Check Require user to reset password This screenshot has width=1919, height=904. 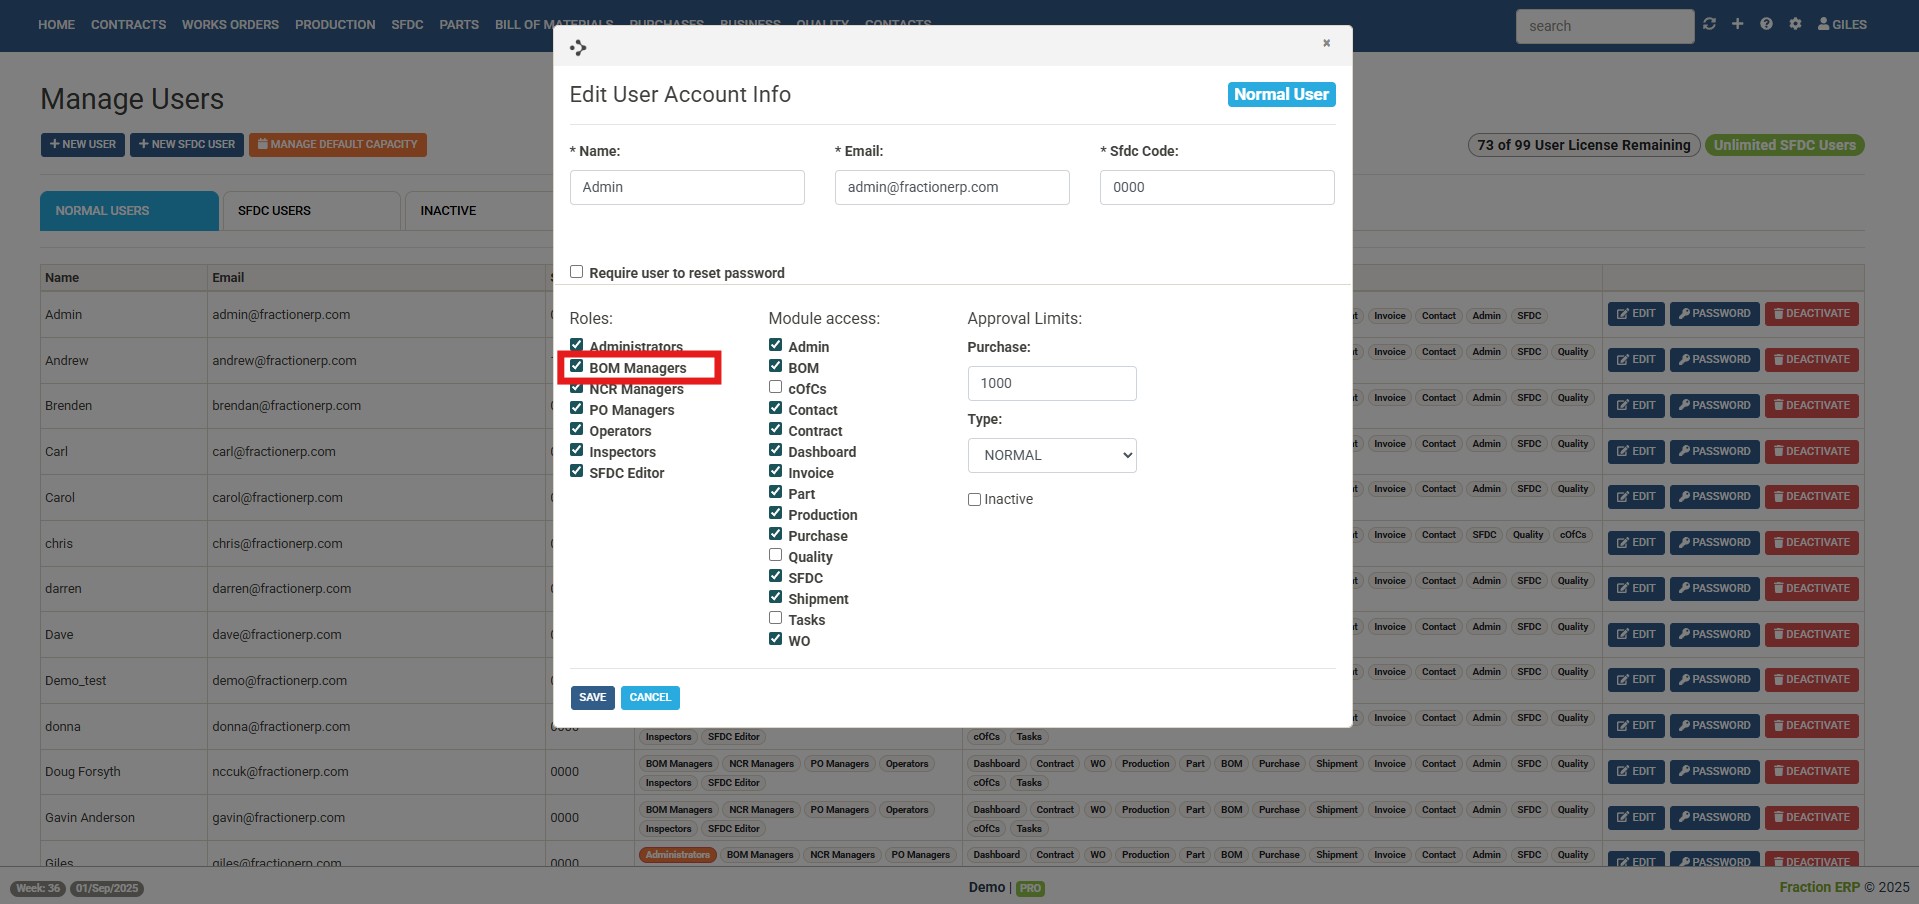pos(576,272)
